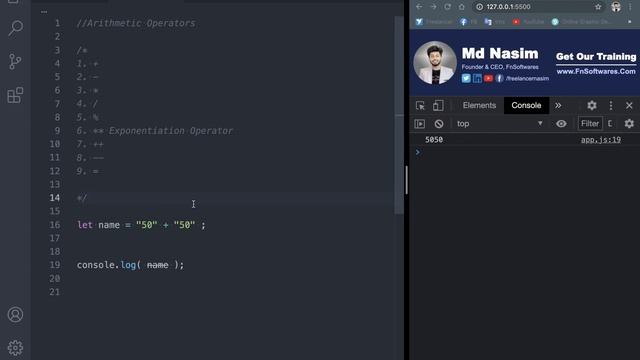Click the editor vertical scrollbar
Viewport: 640px width, 360px height.
(x=399, y=115)
